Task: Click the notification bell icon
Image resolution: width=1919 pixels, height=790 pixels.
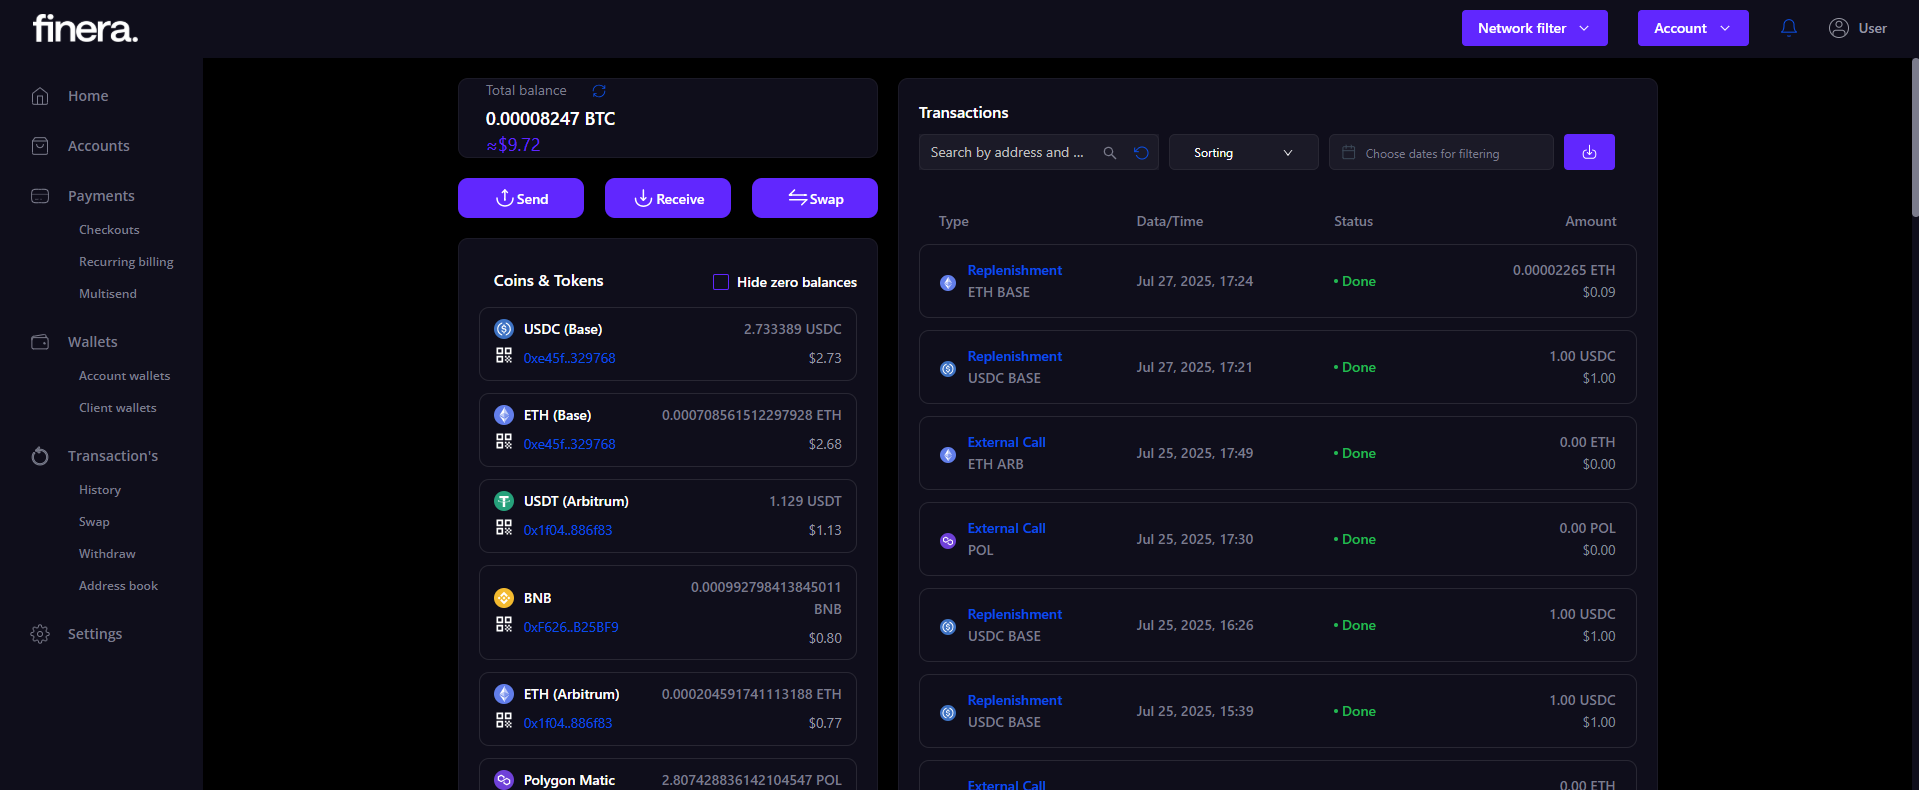Action: tap(1789, 28)
